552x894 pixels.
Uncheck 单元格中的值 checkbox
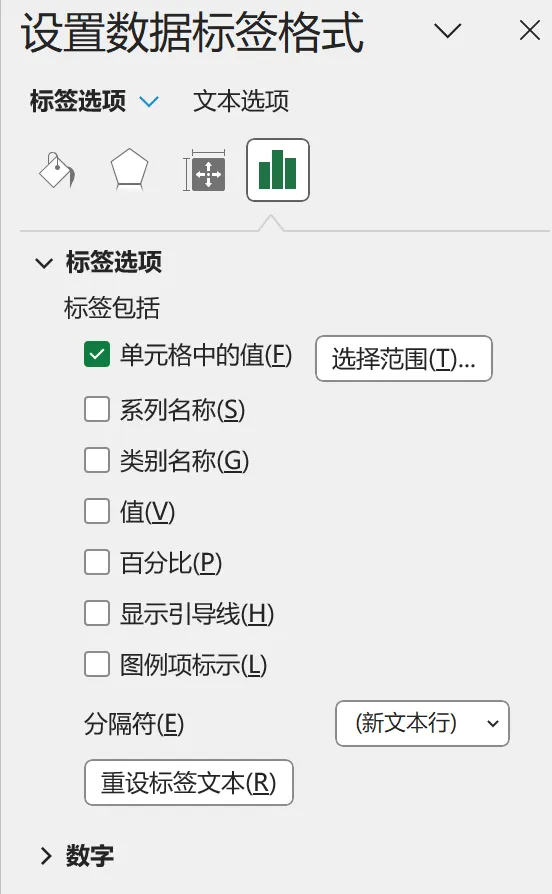click(x=97, y=355)
